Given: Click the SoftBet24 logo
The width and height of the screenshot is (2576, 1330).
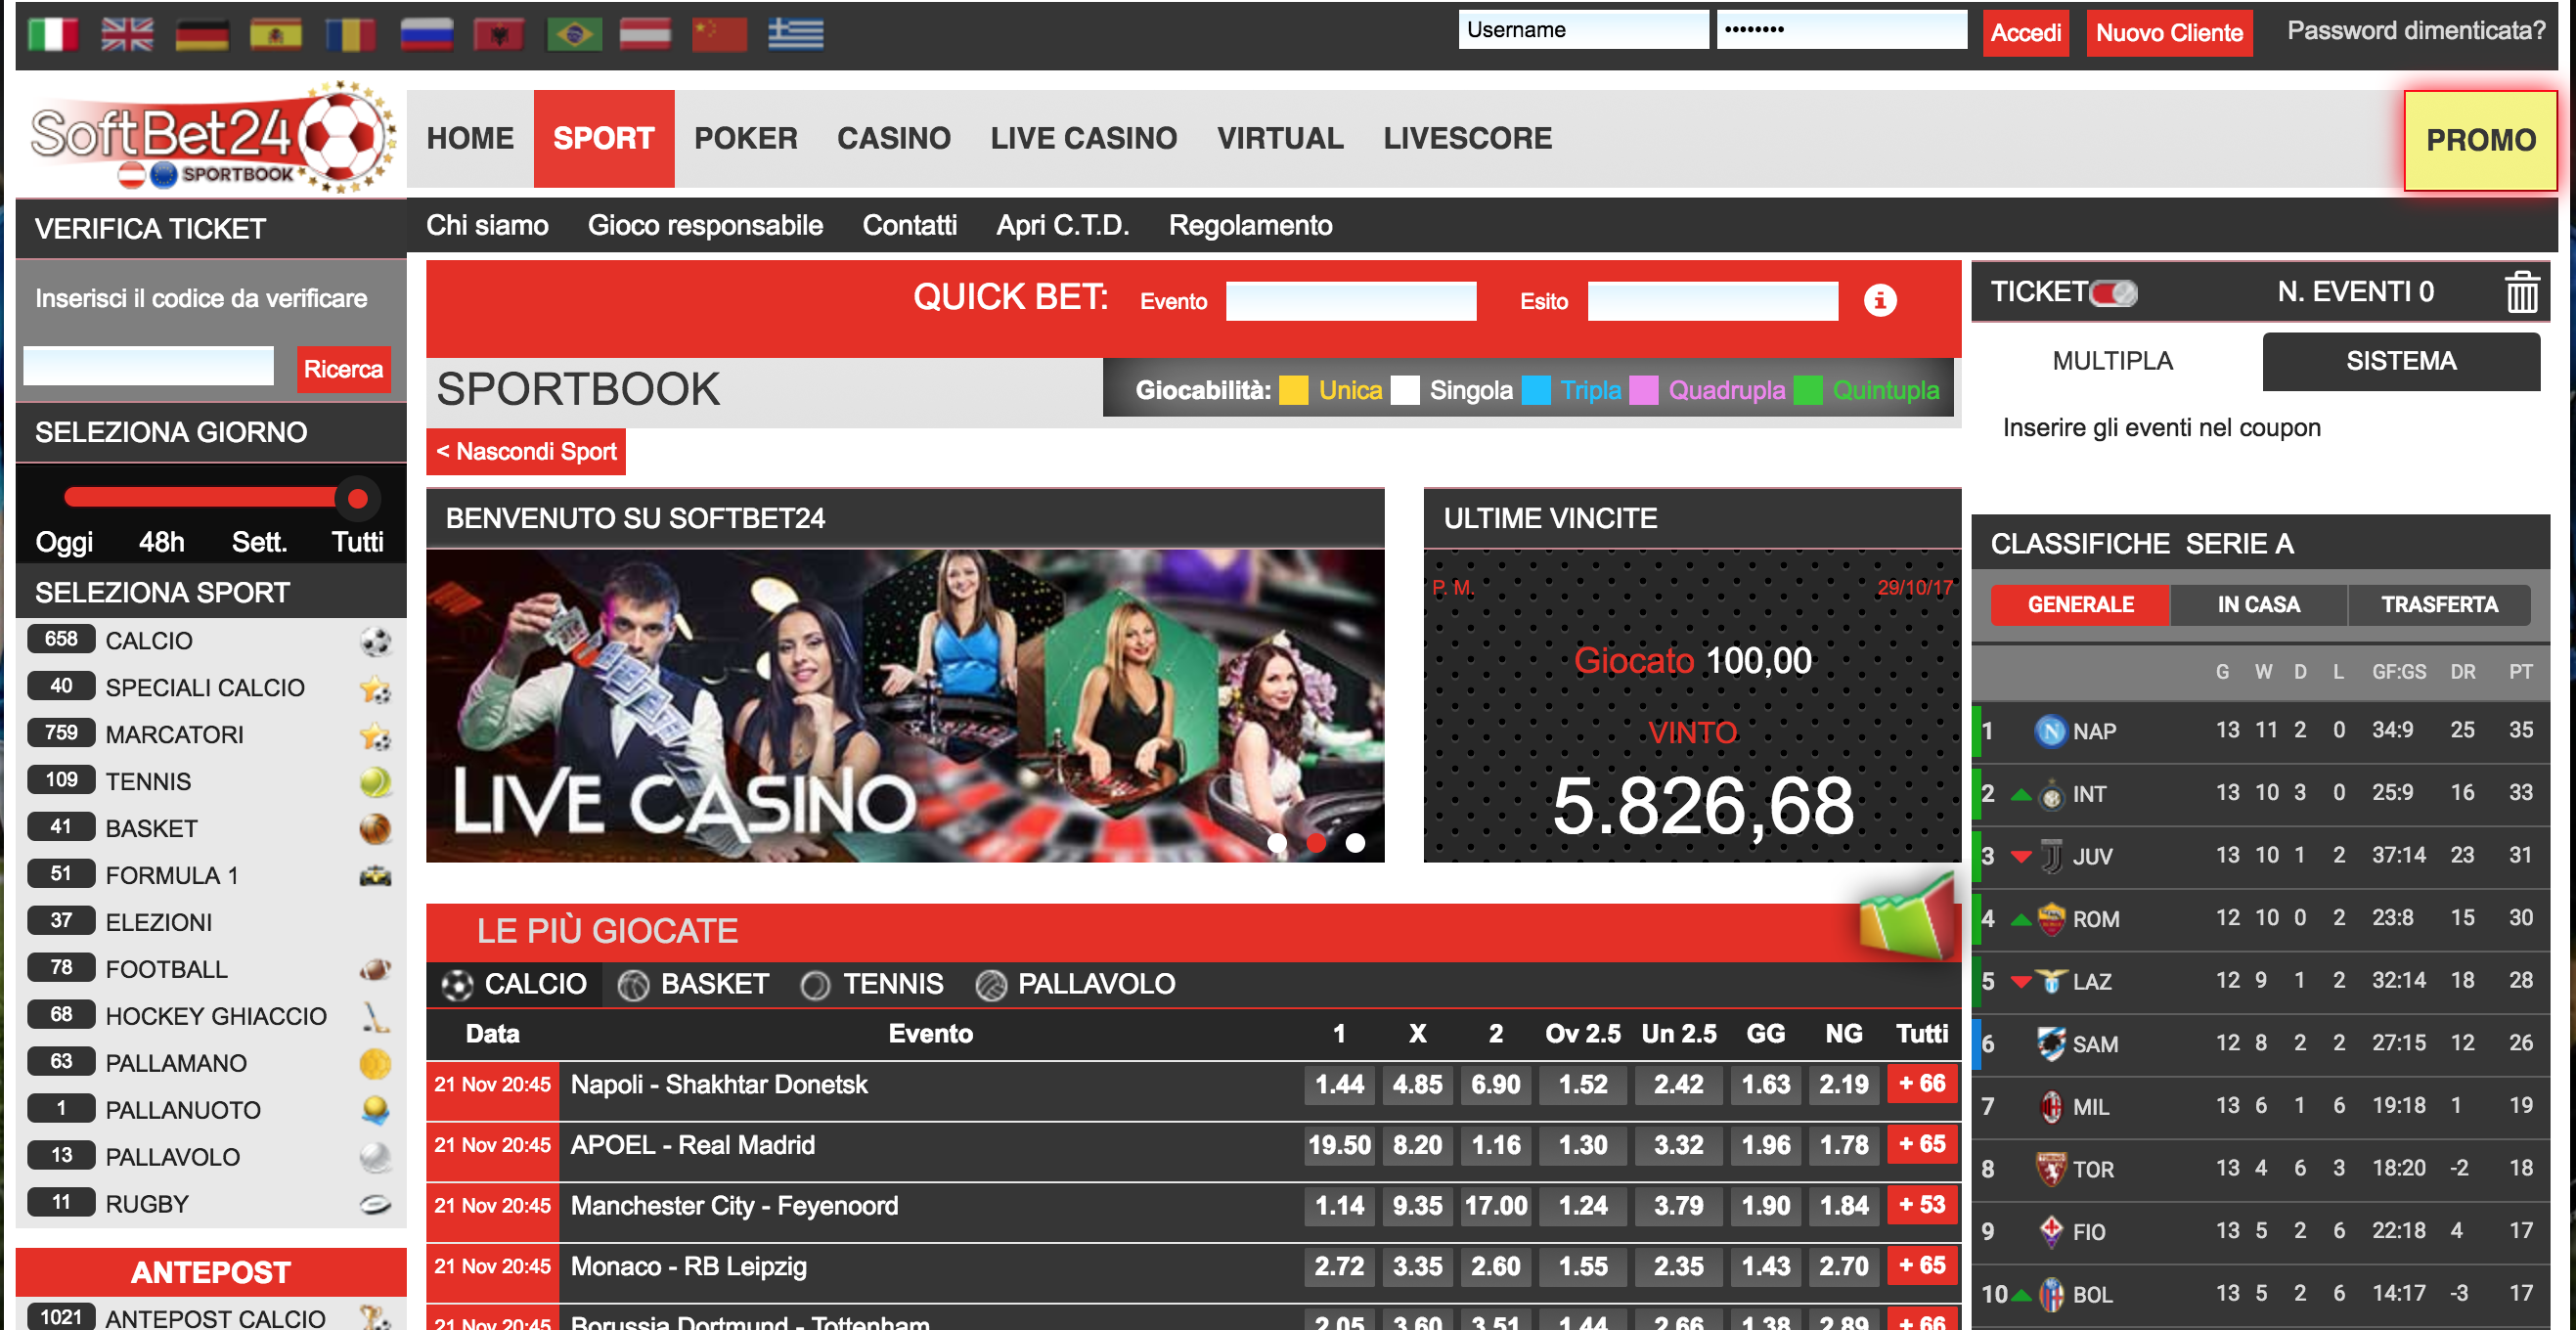Looking at the screenshot, I should click(x=211, y=137).
